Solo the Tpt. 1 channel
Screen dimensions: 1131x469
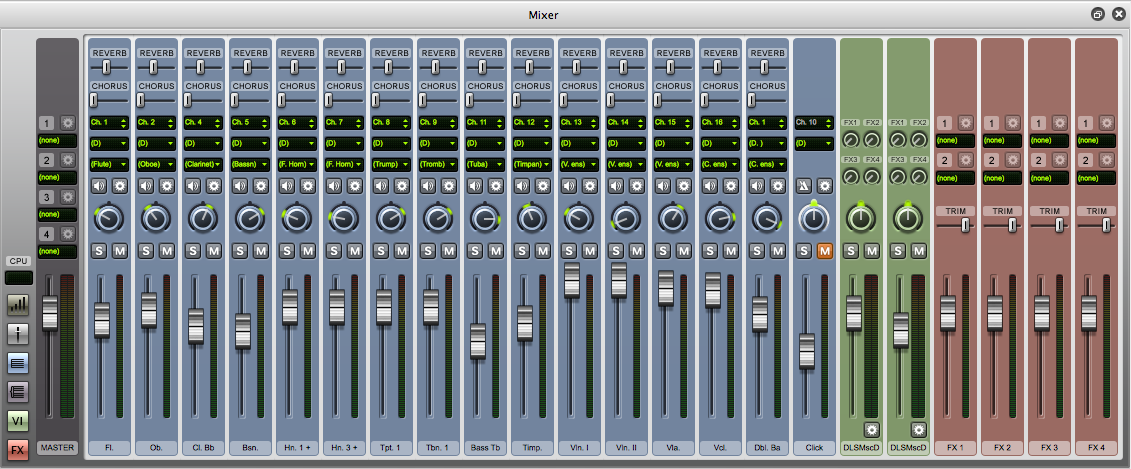(x=381, y=250)
